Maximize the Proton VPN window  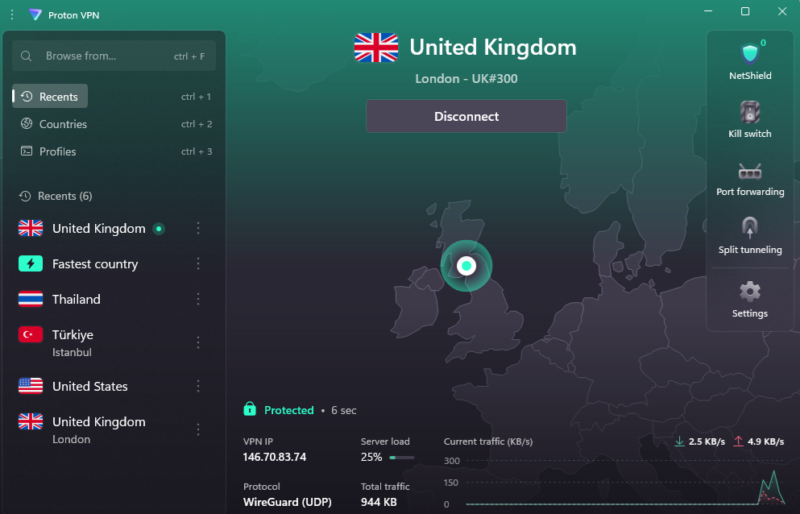(x=745, y=11)
